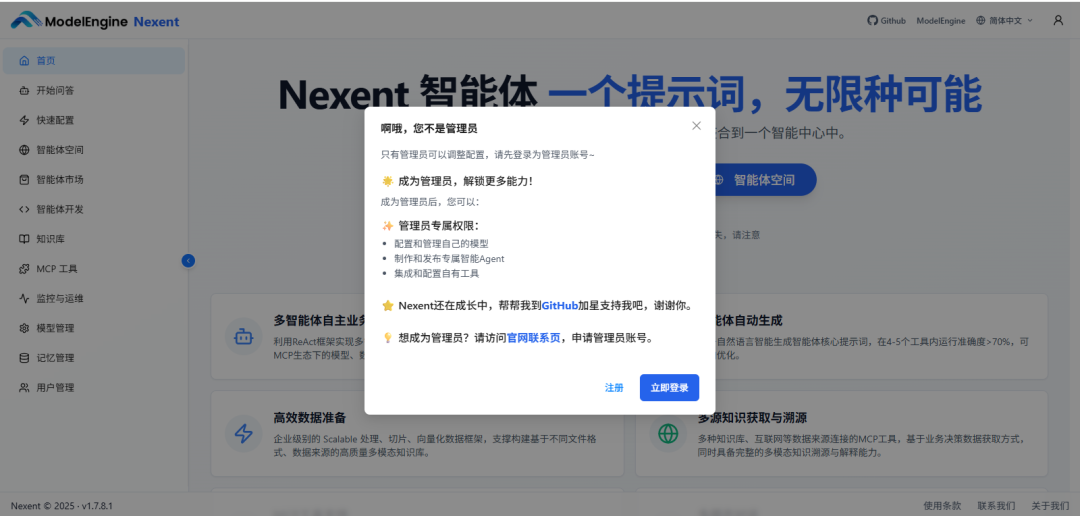The height and width of the screenshot is (516, 1080).
Task: Click the 注册 button in dialog
Action: (x=614, y=387)
